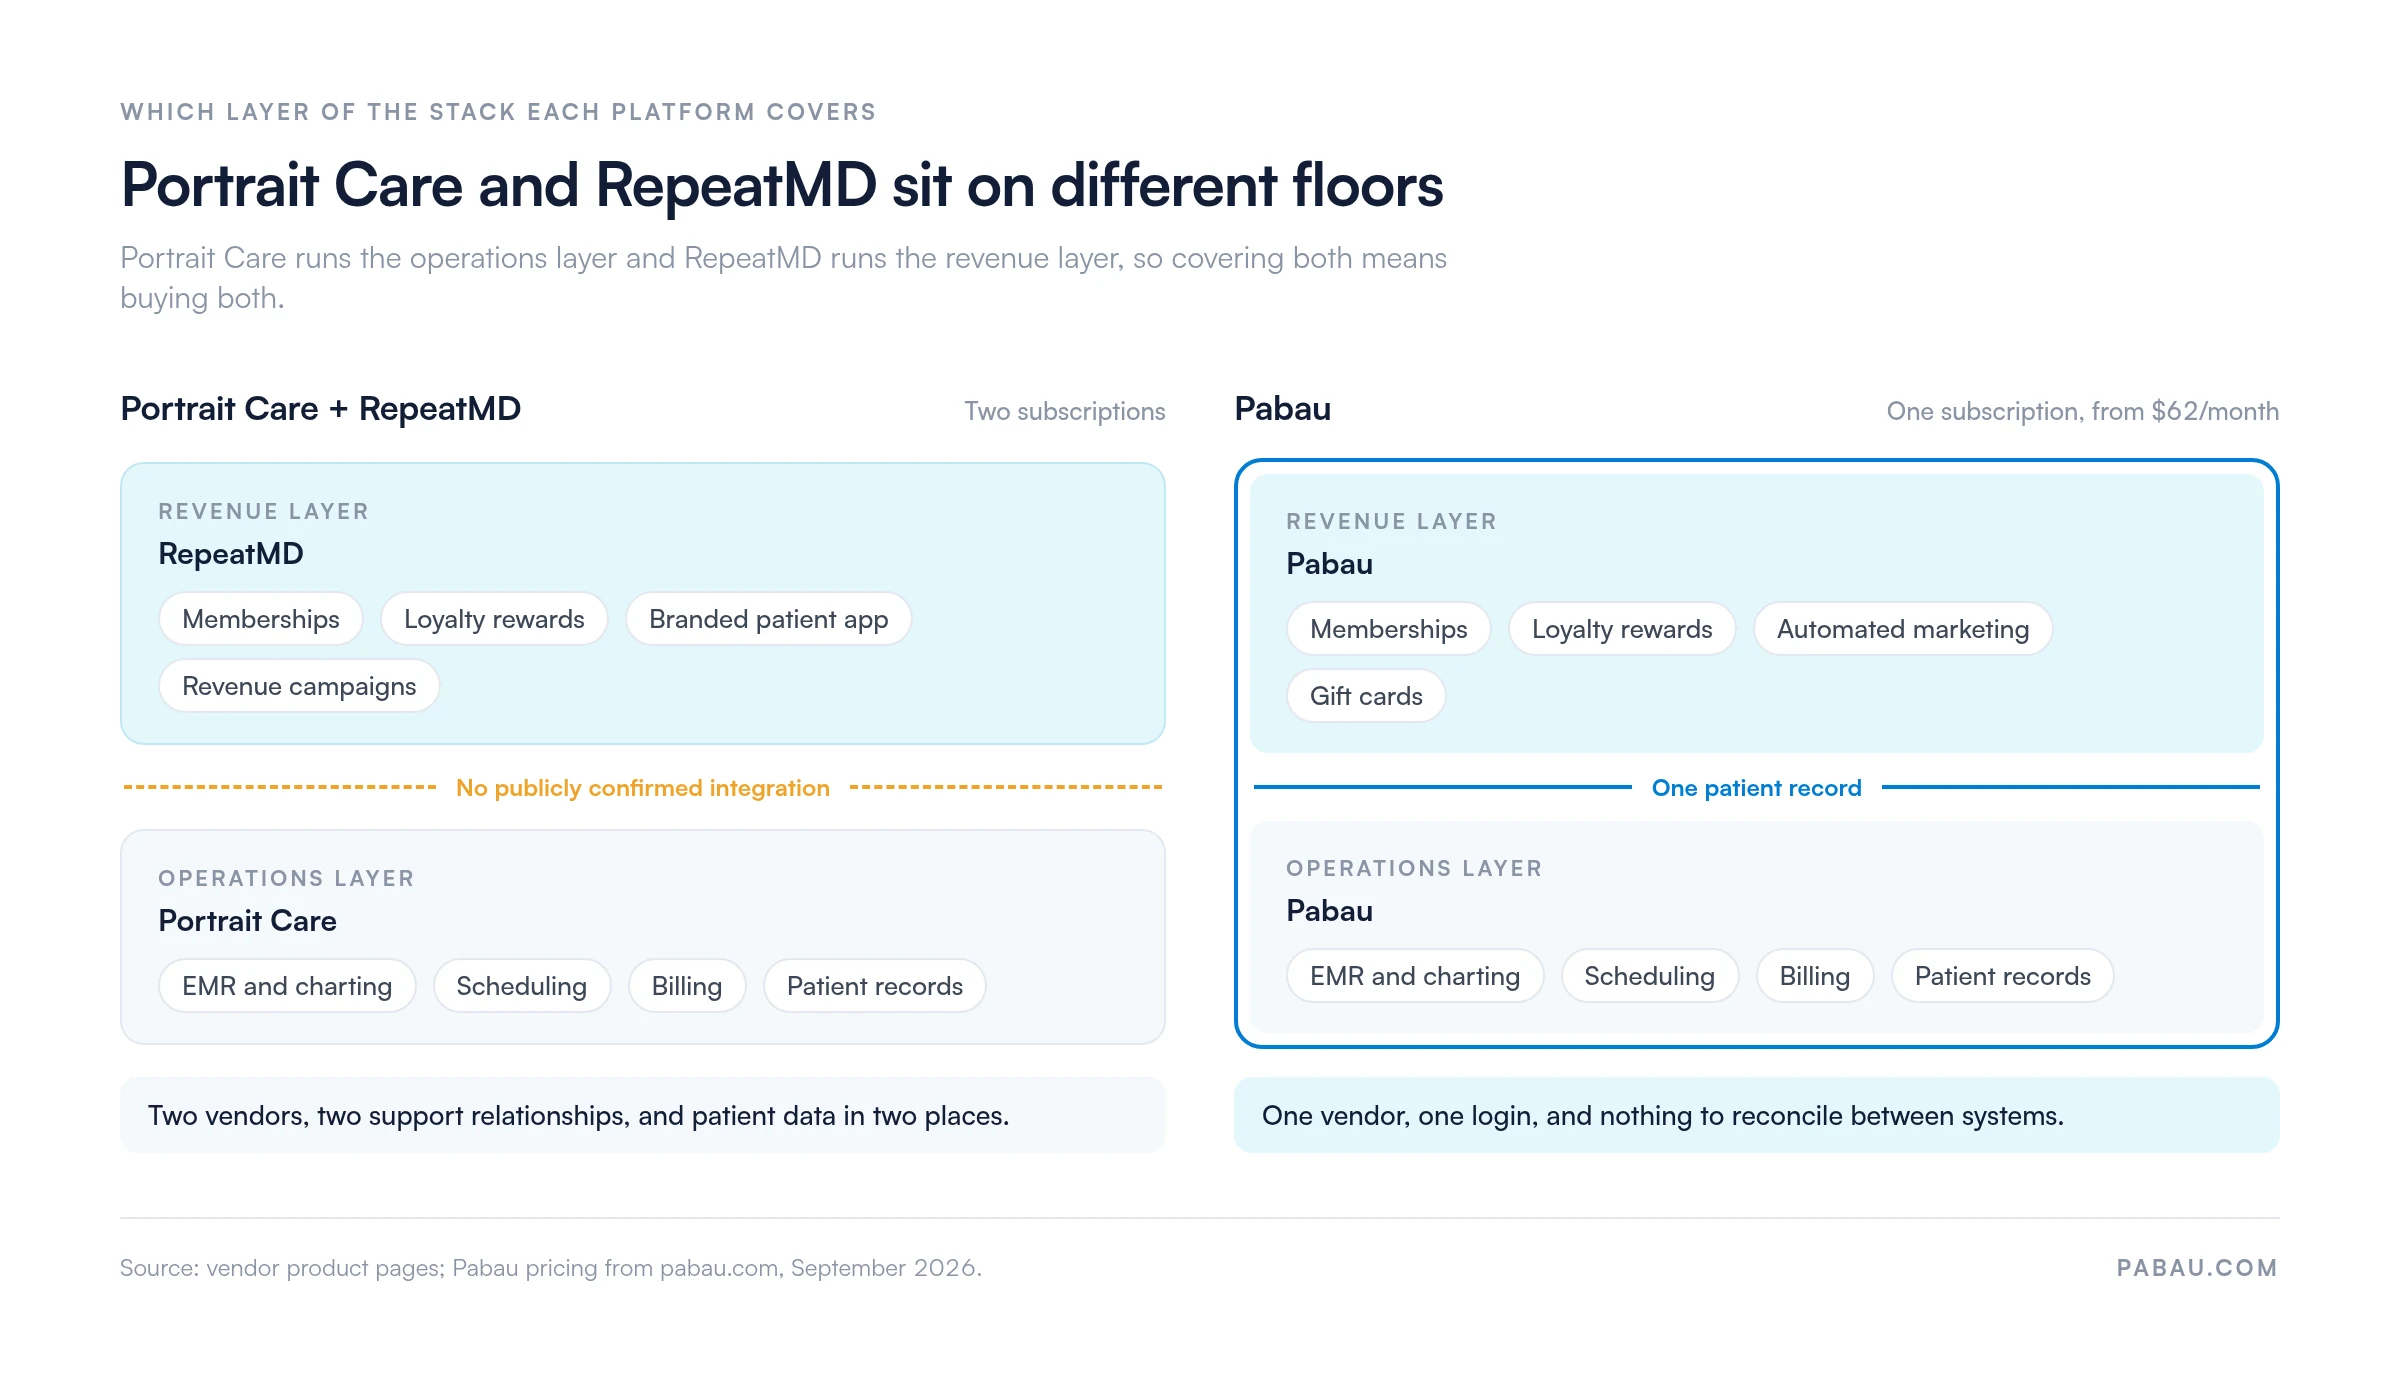
Task: Click the 'One patient record' label
Action: (x=1757, y=788)
